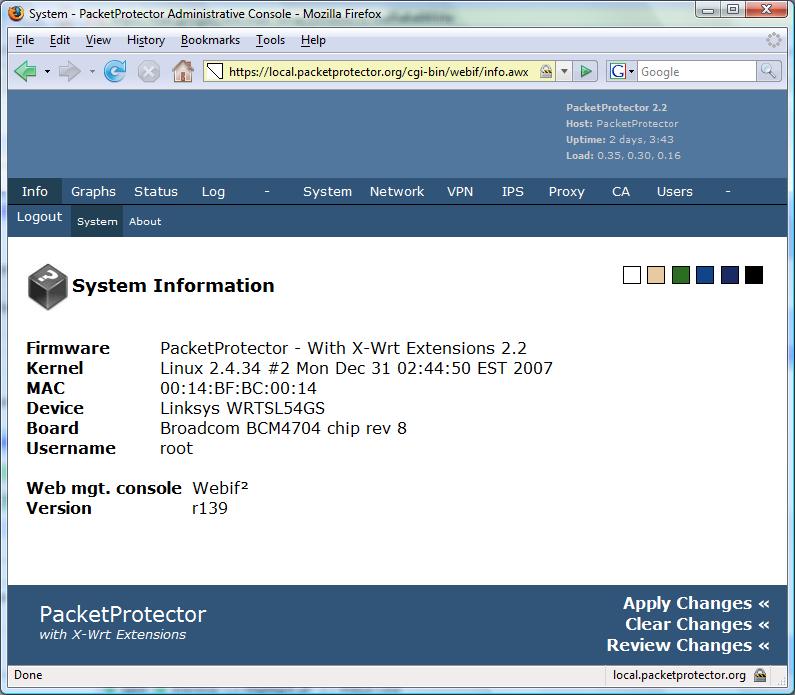
Task: Click the Google search input field
Action: click(697, 71)
